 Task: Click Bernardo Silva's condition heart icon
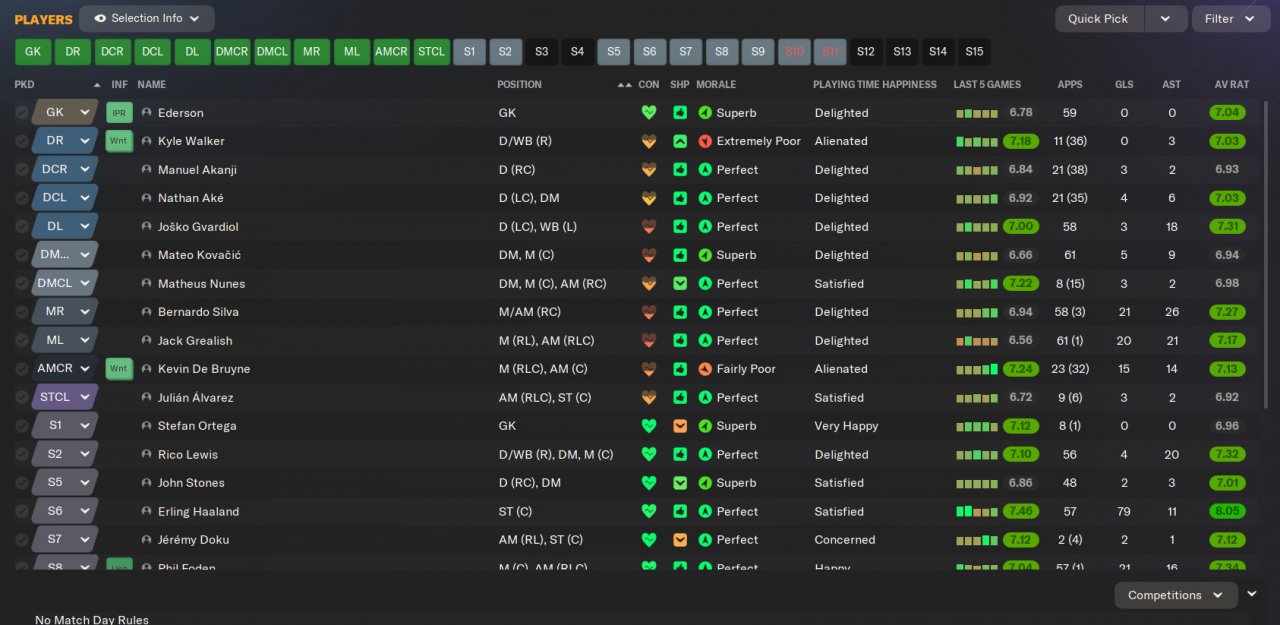[649, 312]
